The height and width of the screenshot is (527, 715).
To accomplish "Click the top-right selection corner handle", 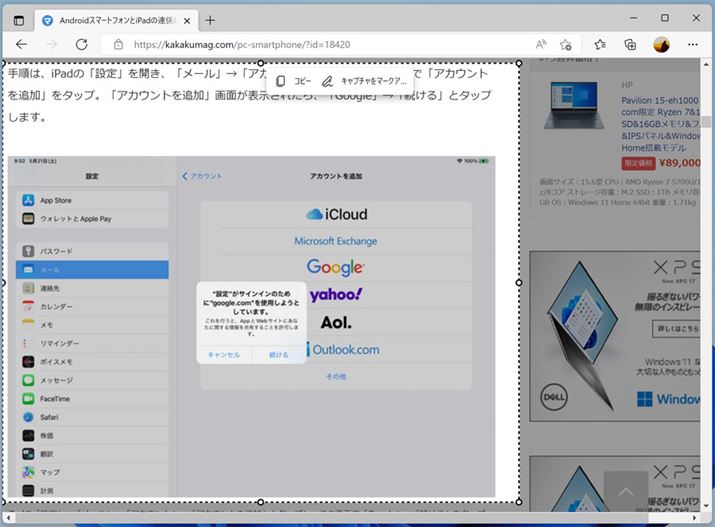I will (519, 63).
